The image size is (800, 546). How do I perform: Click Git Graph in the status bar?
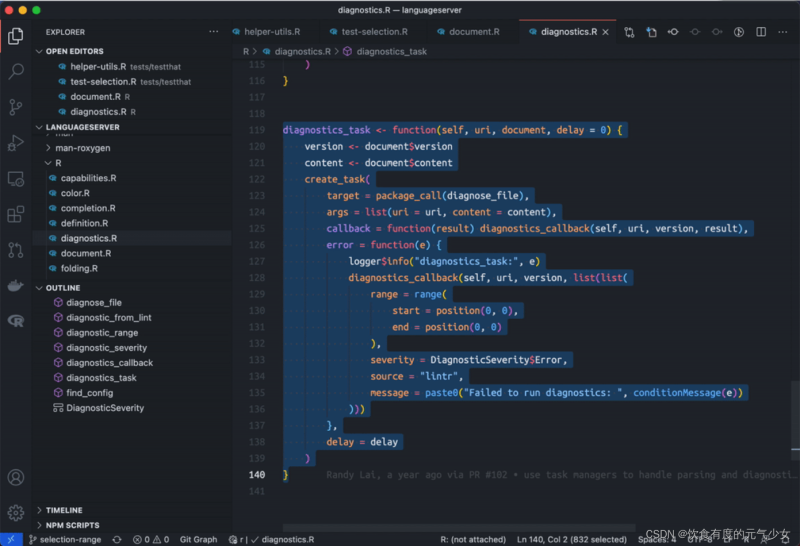(x=198, y=539)
